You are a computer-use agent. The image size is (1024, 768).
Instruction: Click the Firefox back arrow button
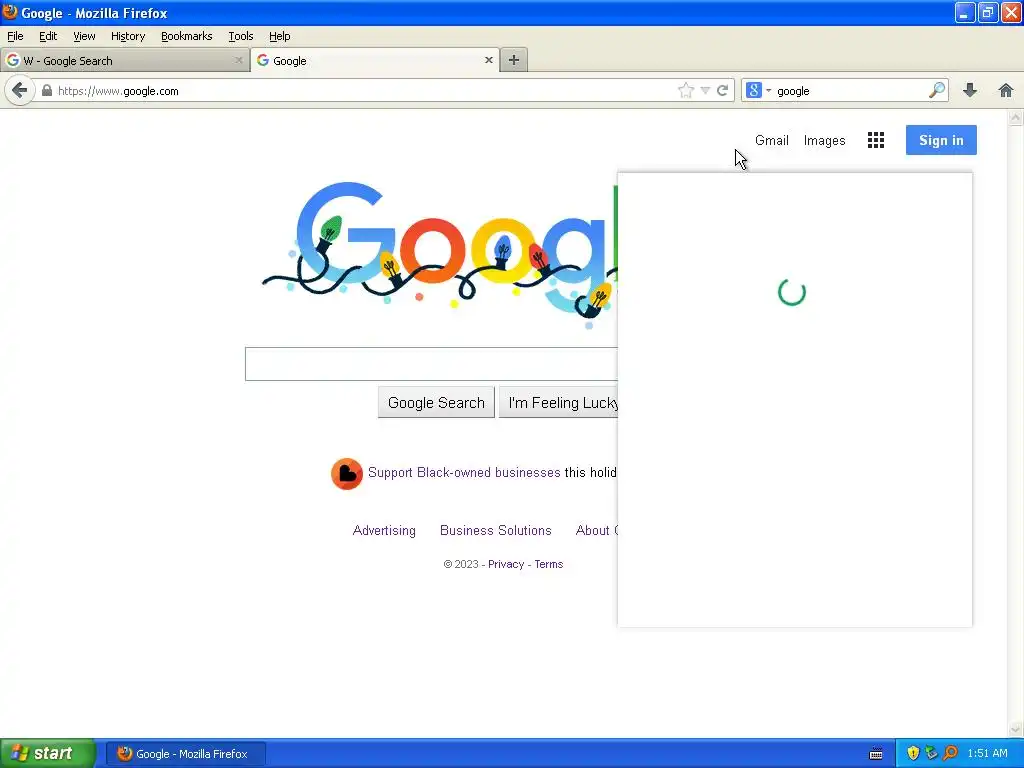coord(20,90)
